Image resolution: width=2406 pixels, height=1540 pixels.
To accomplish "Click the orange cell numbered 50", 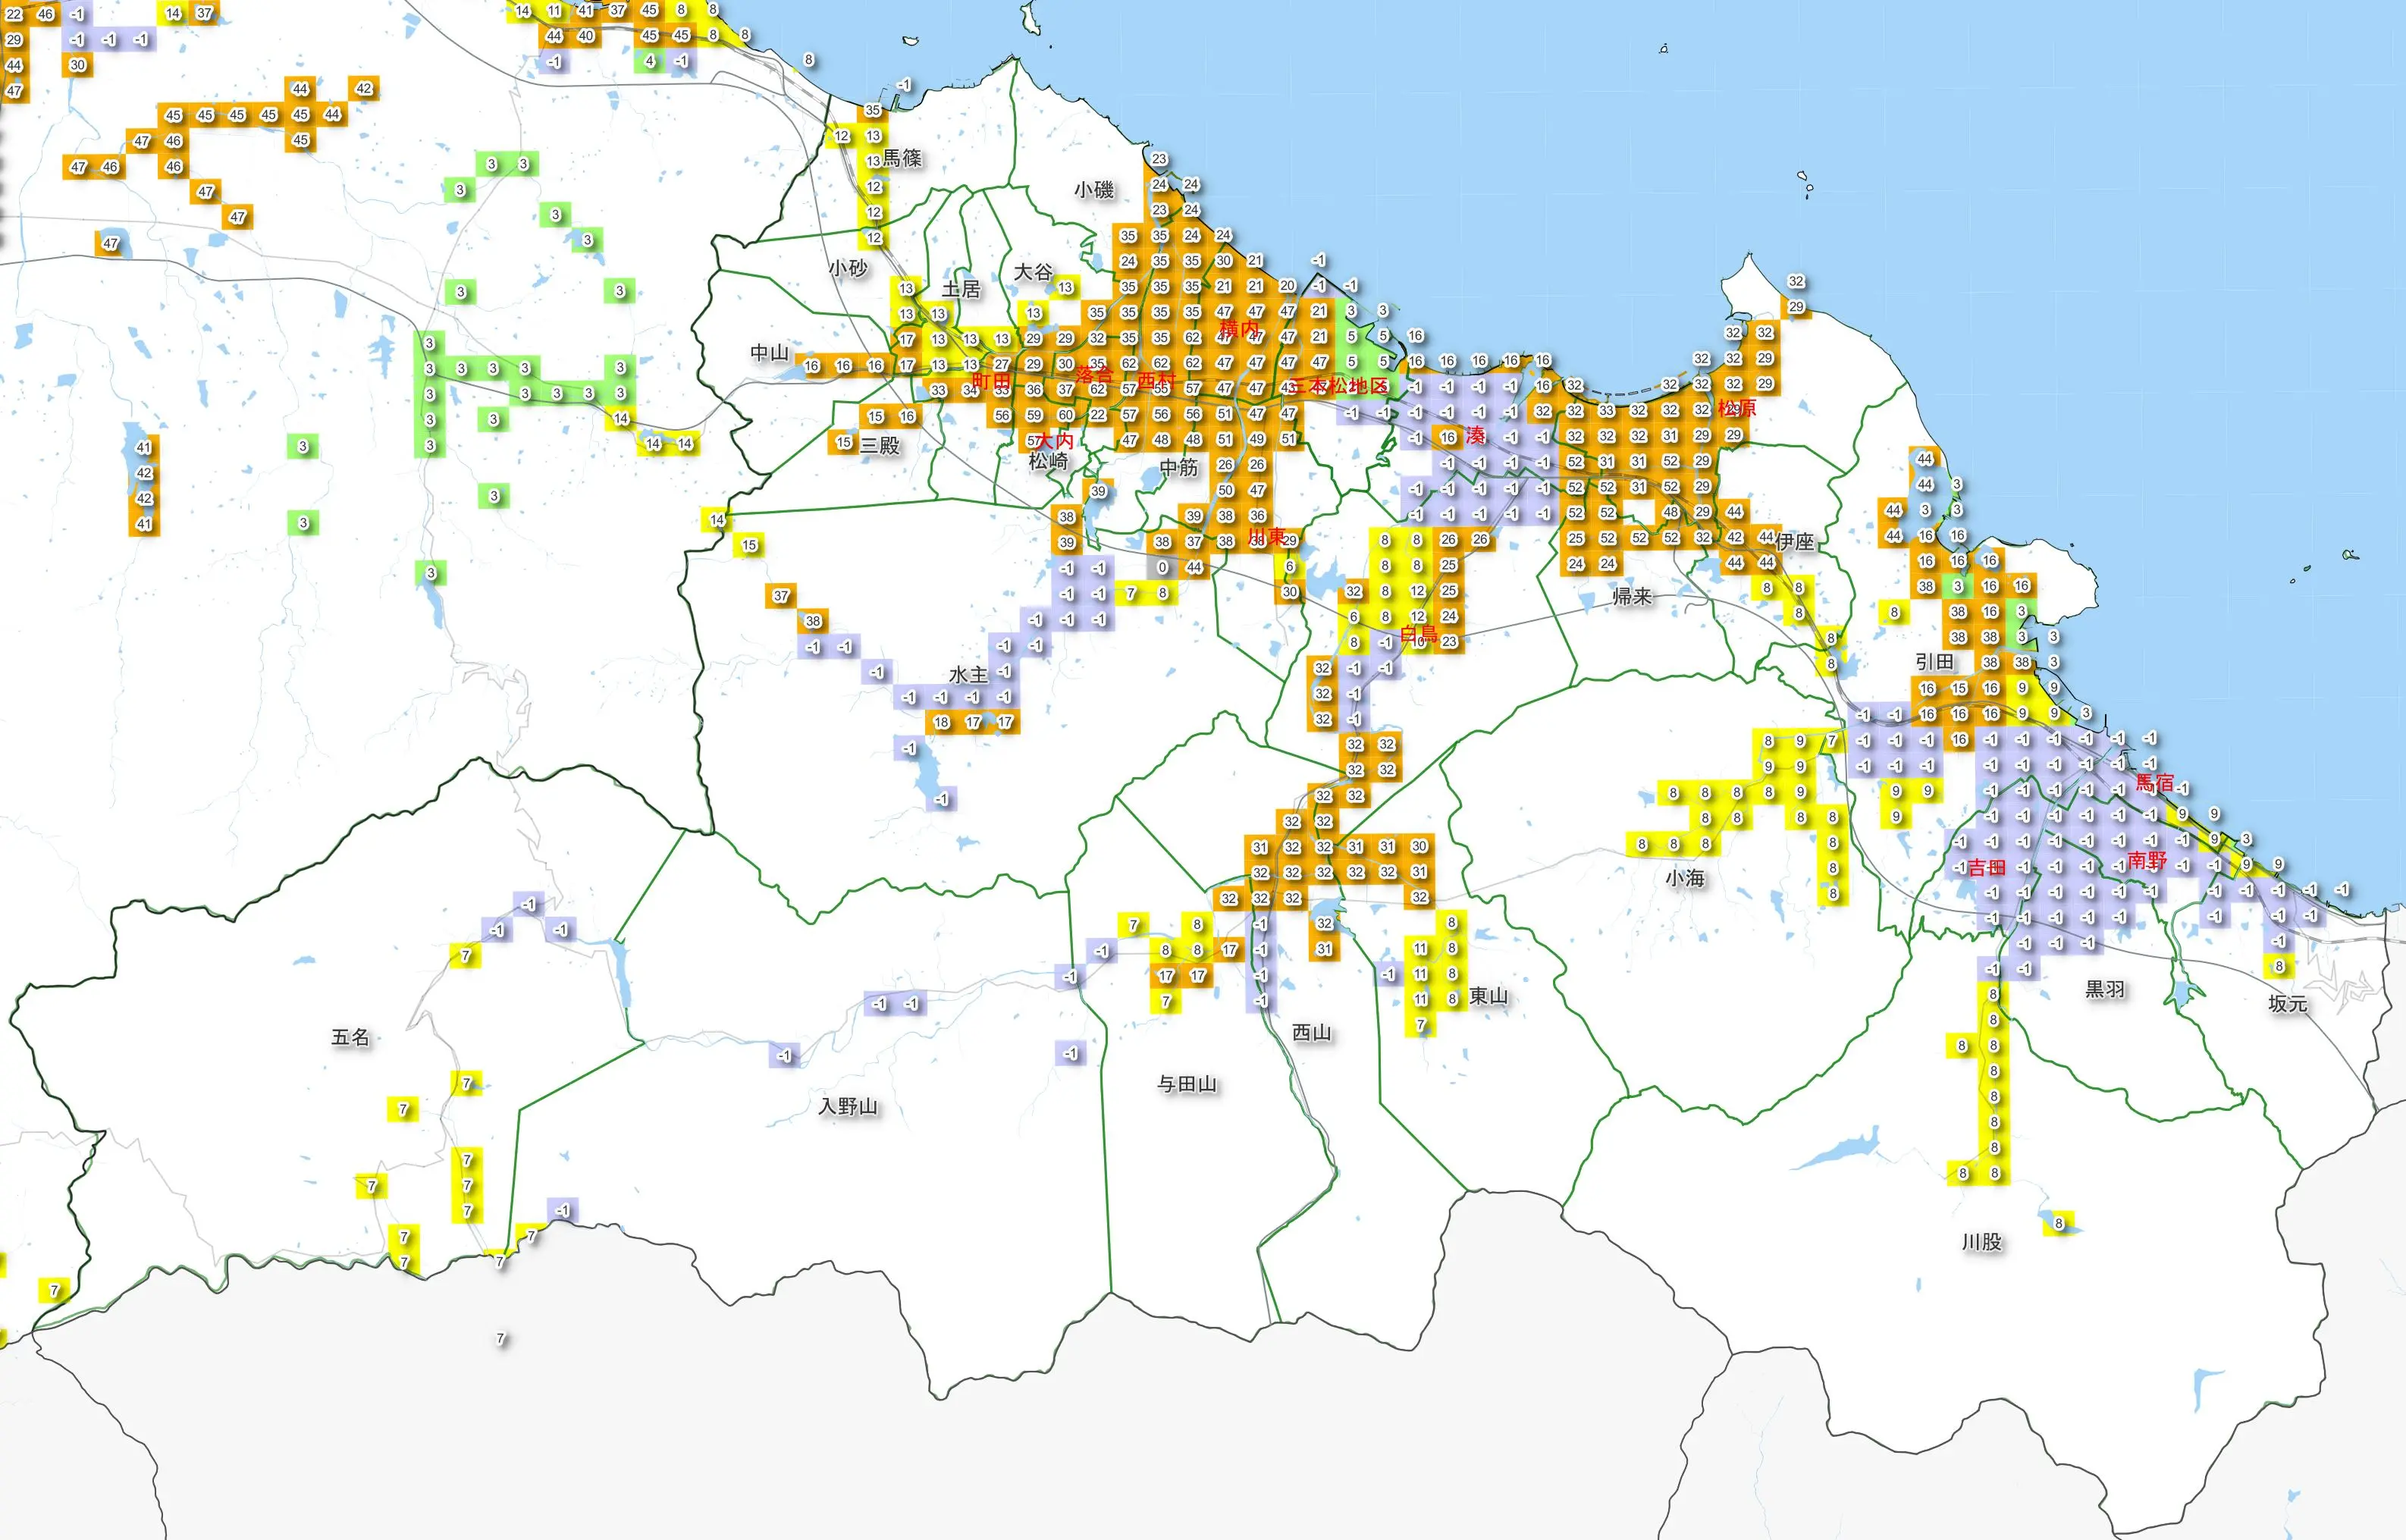I will [x=1225, y=490].
